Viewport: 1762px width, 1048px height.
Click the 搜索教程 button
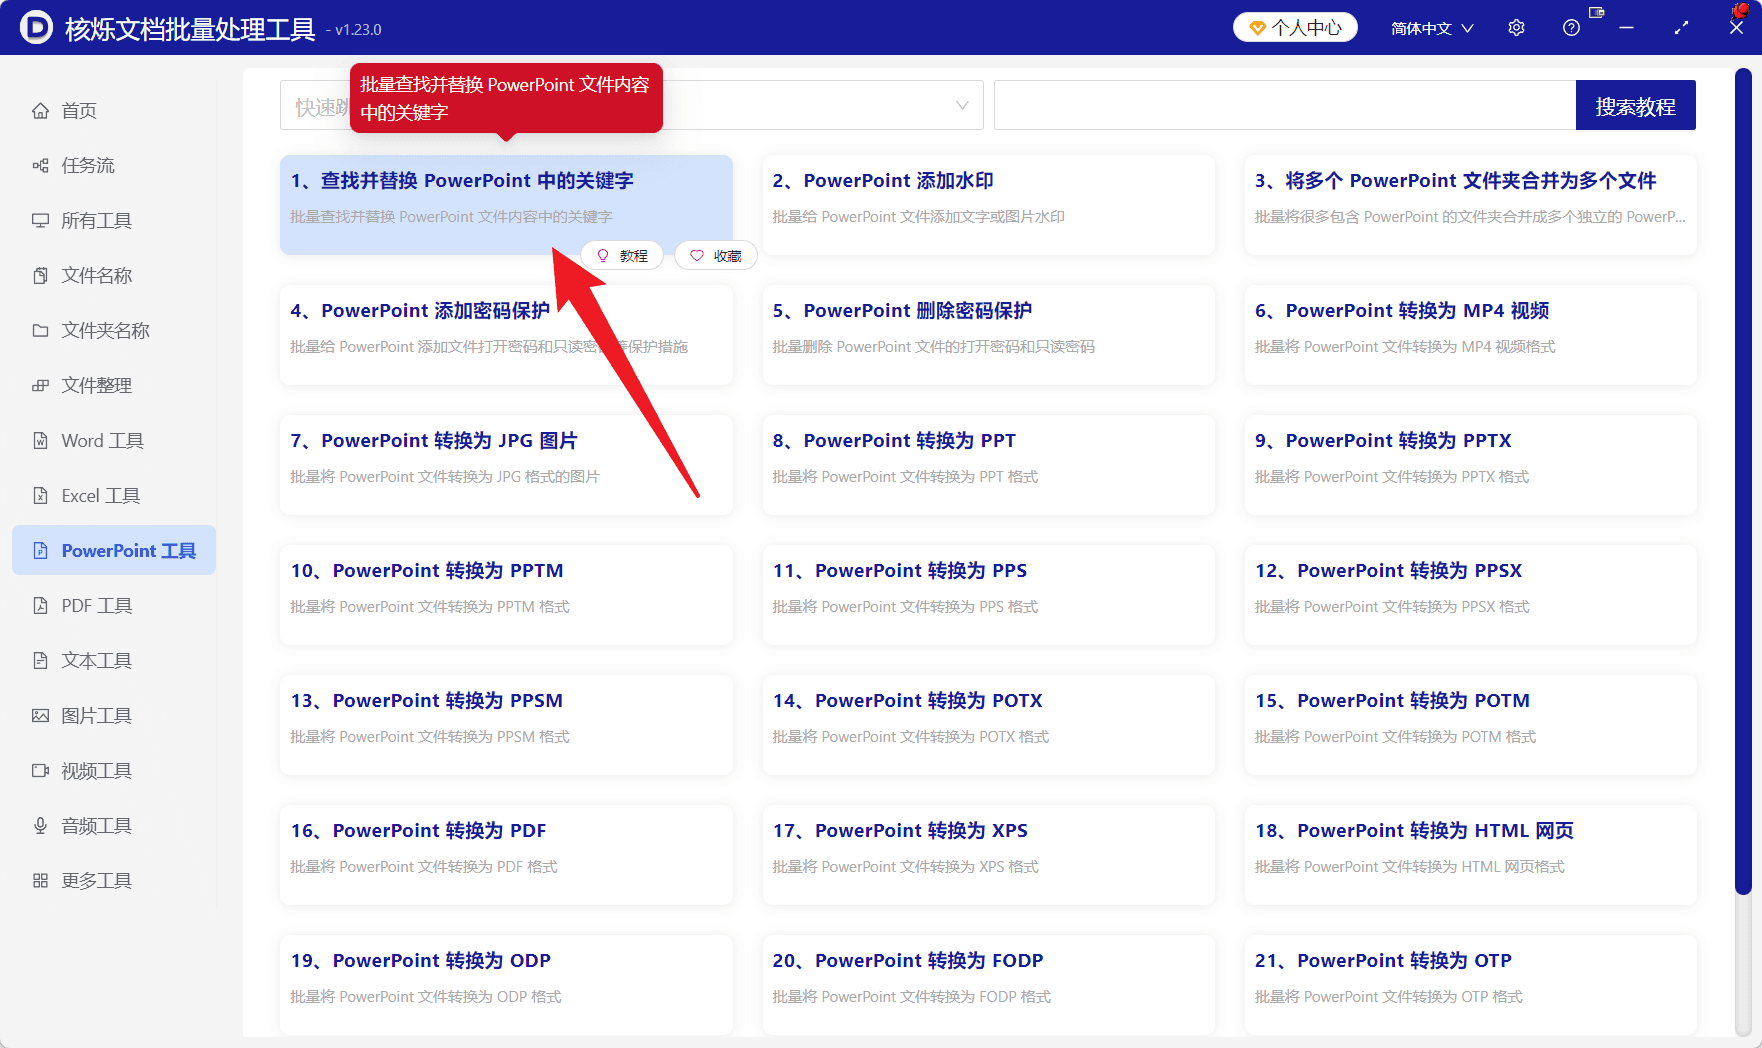pyautogui.click(x=1635, y=106)
